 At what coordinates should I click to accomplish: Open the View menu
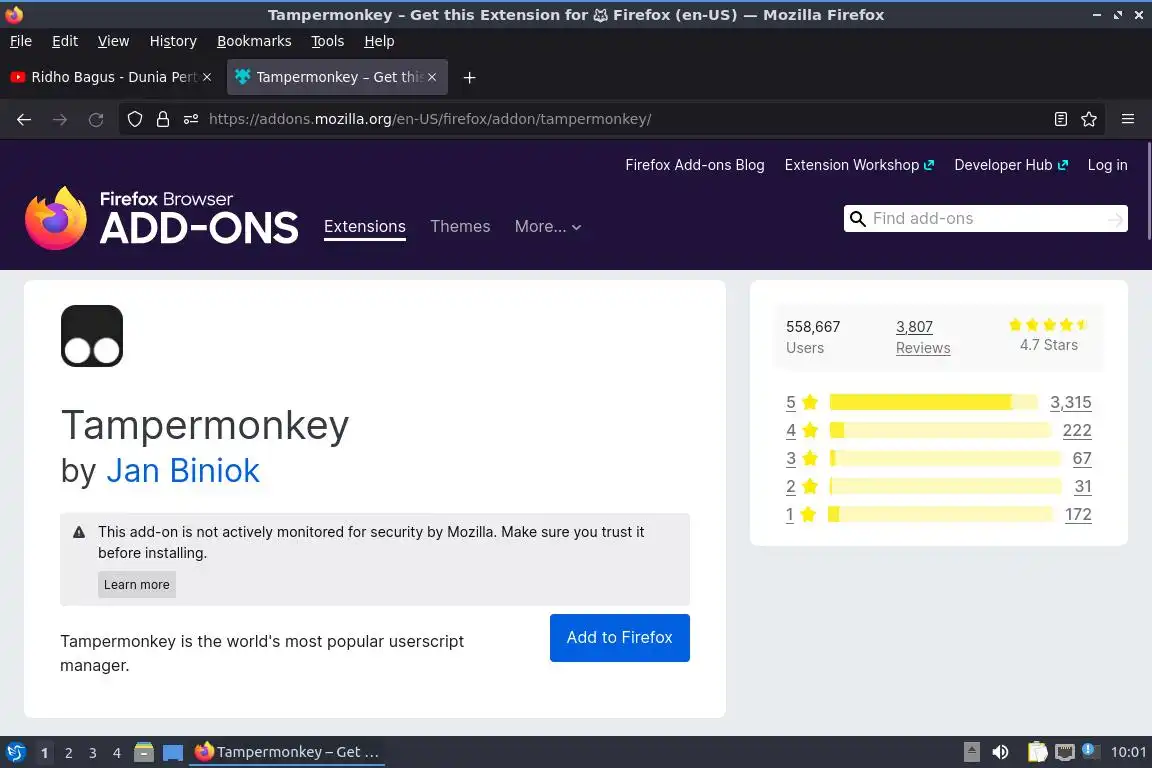113,41
